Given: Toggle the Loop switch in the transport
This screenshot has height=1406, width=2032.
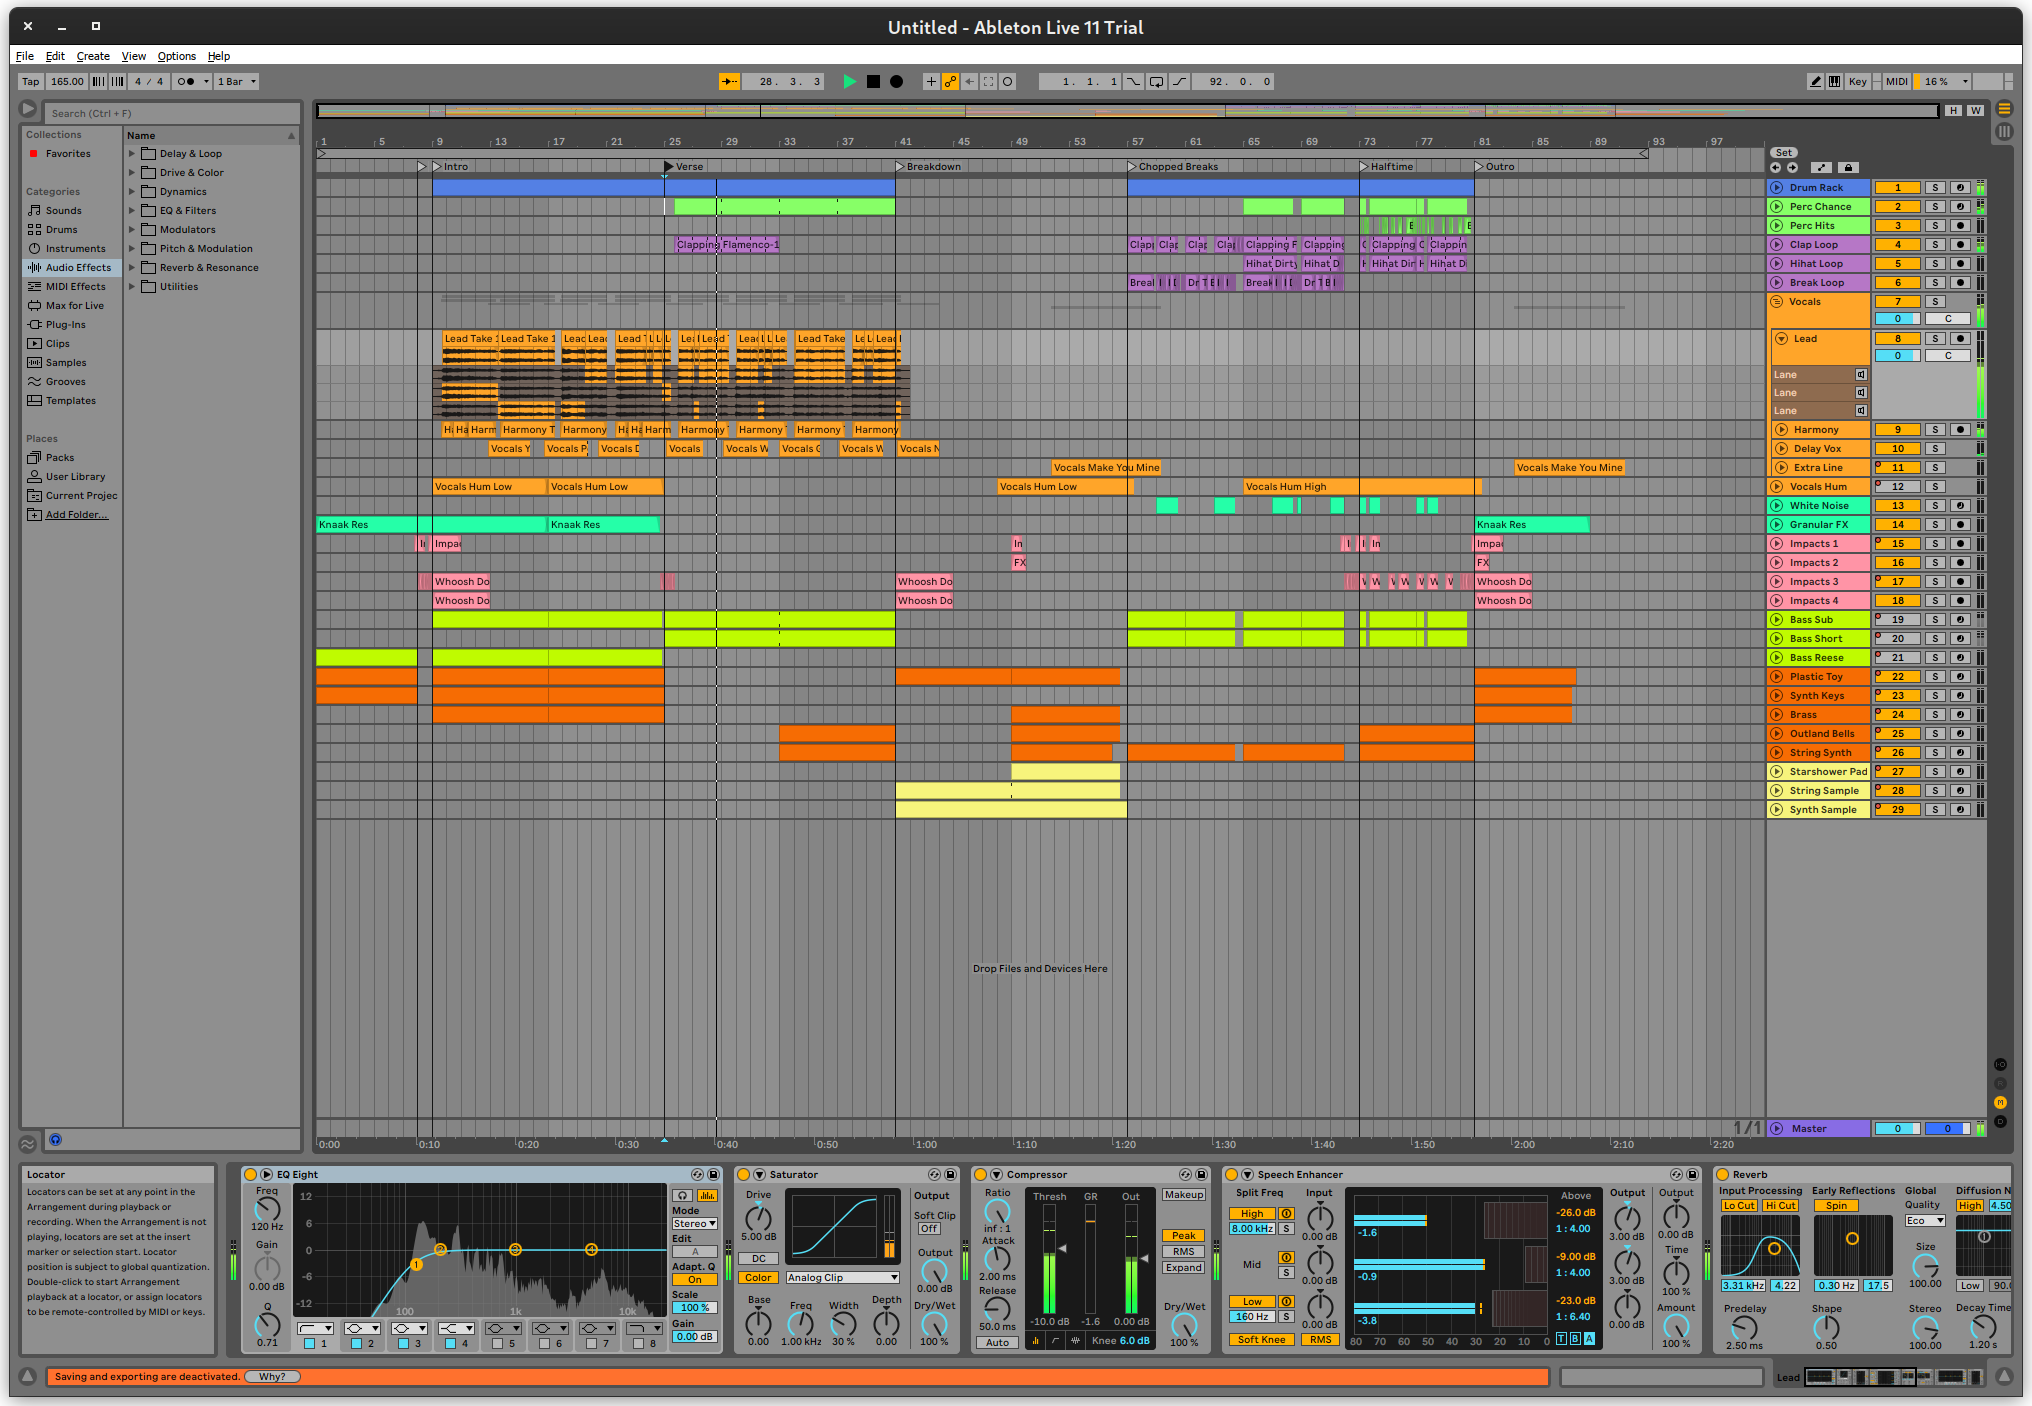Looking at the screenshot, I should [x=1156, y=82].
